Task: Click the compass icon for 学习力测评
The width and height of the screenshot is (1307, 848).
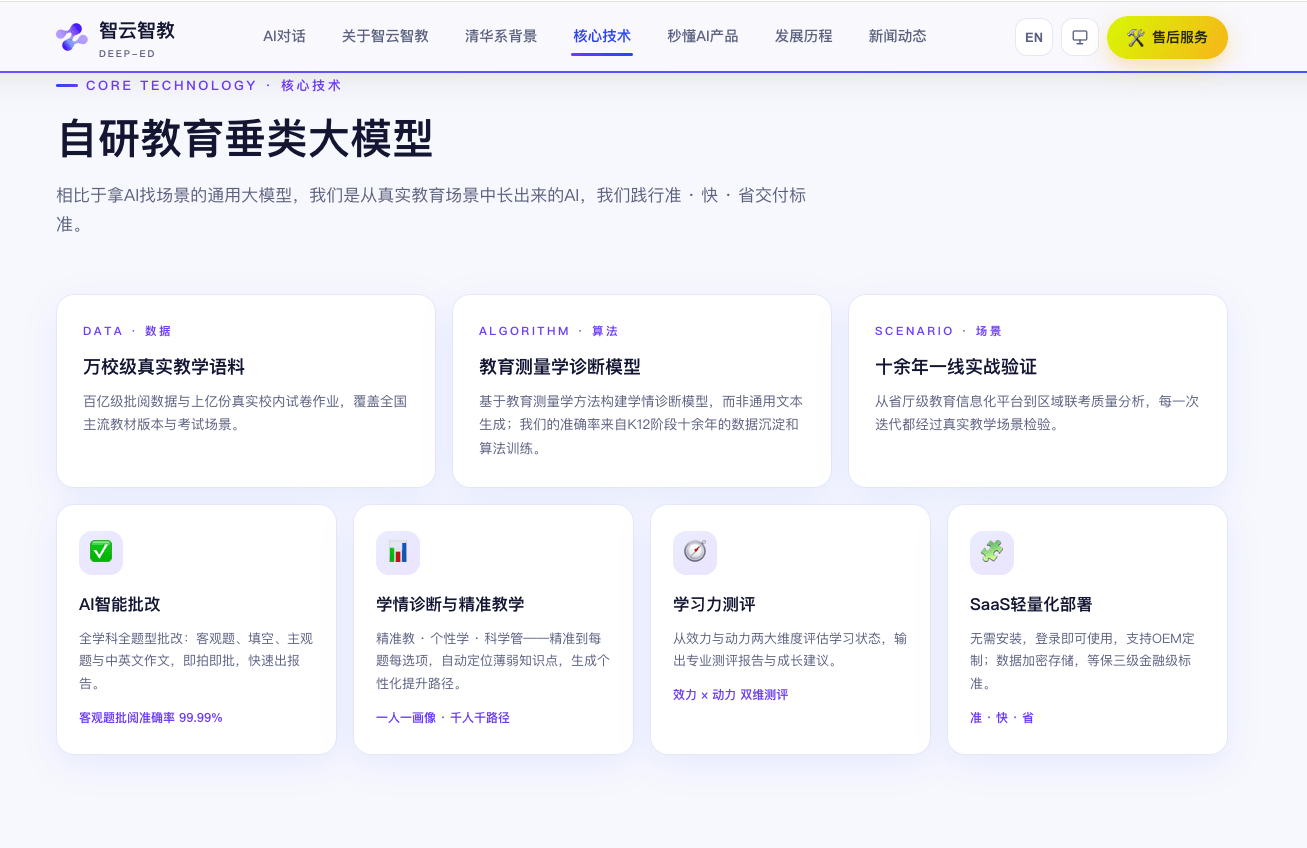Action: pos(695,552)
